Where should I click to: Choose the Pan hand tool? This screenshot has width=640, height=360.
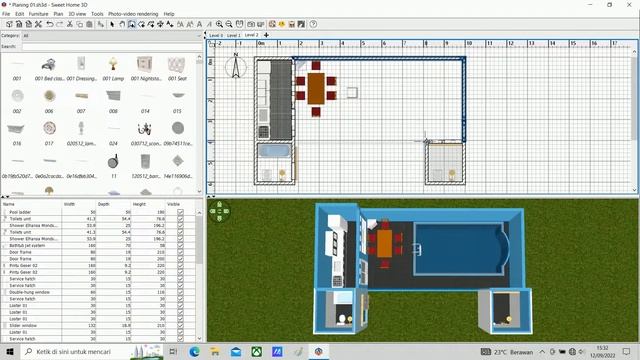pos(122,24)
